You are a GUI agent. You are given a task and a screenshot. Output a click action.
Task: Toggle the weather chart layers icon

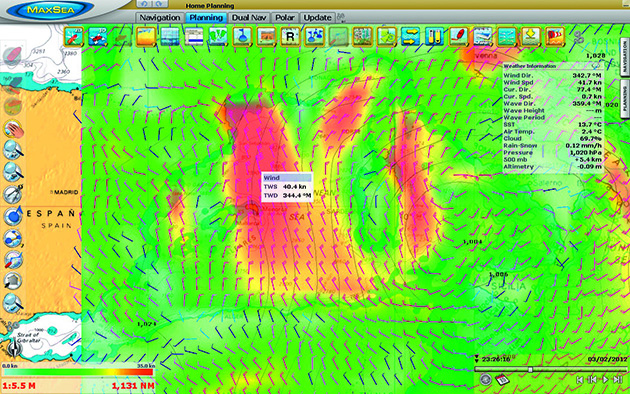click(x=483, y=36)
